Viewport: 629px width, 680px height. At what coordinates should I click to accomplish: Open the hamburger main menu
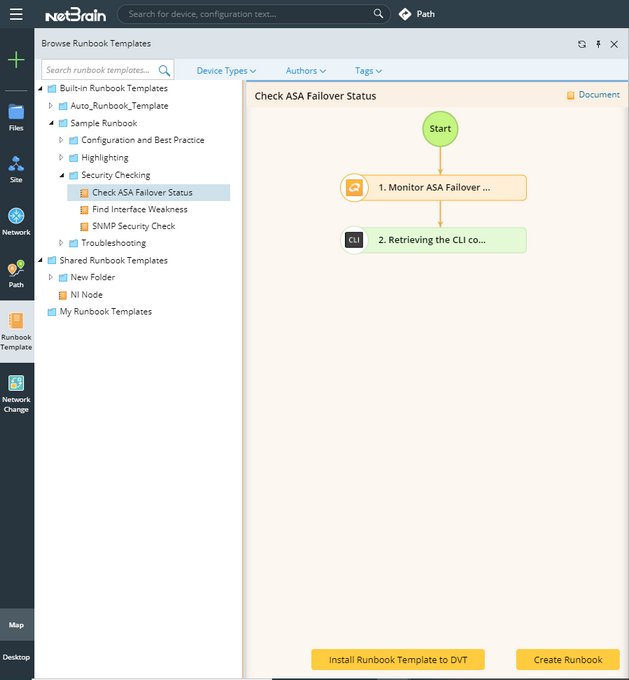pos(16,14)
